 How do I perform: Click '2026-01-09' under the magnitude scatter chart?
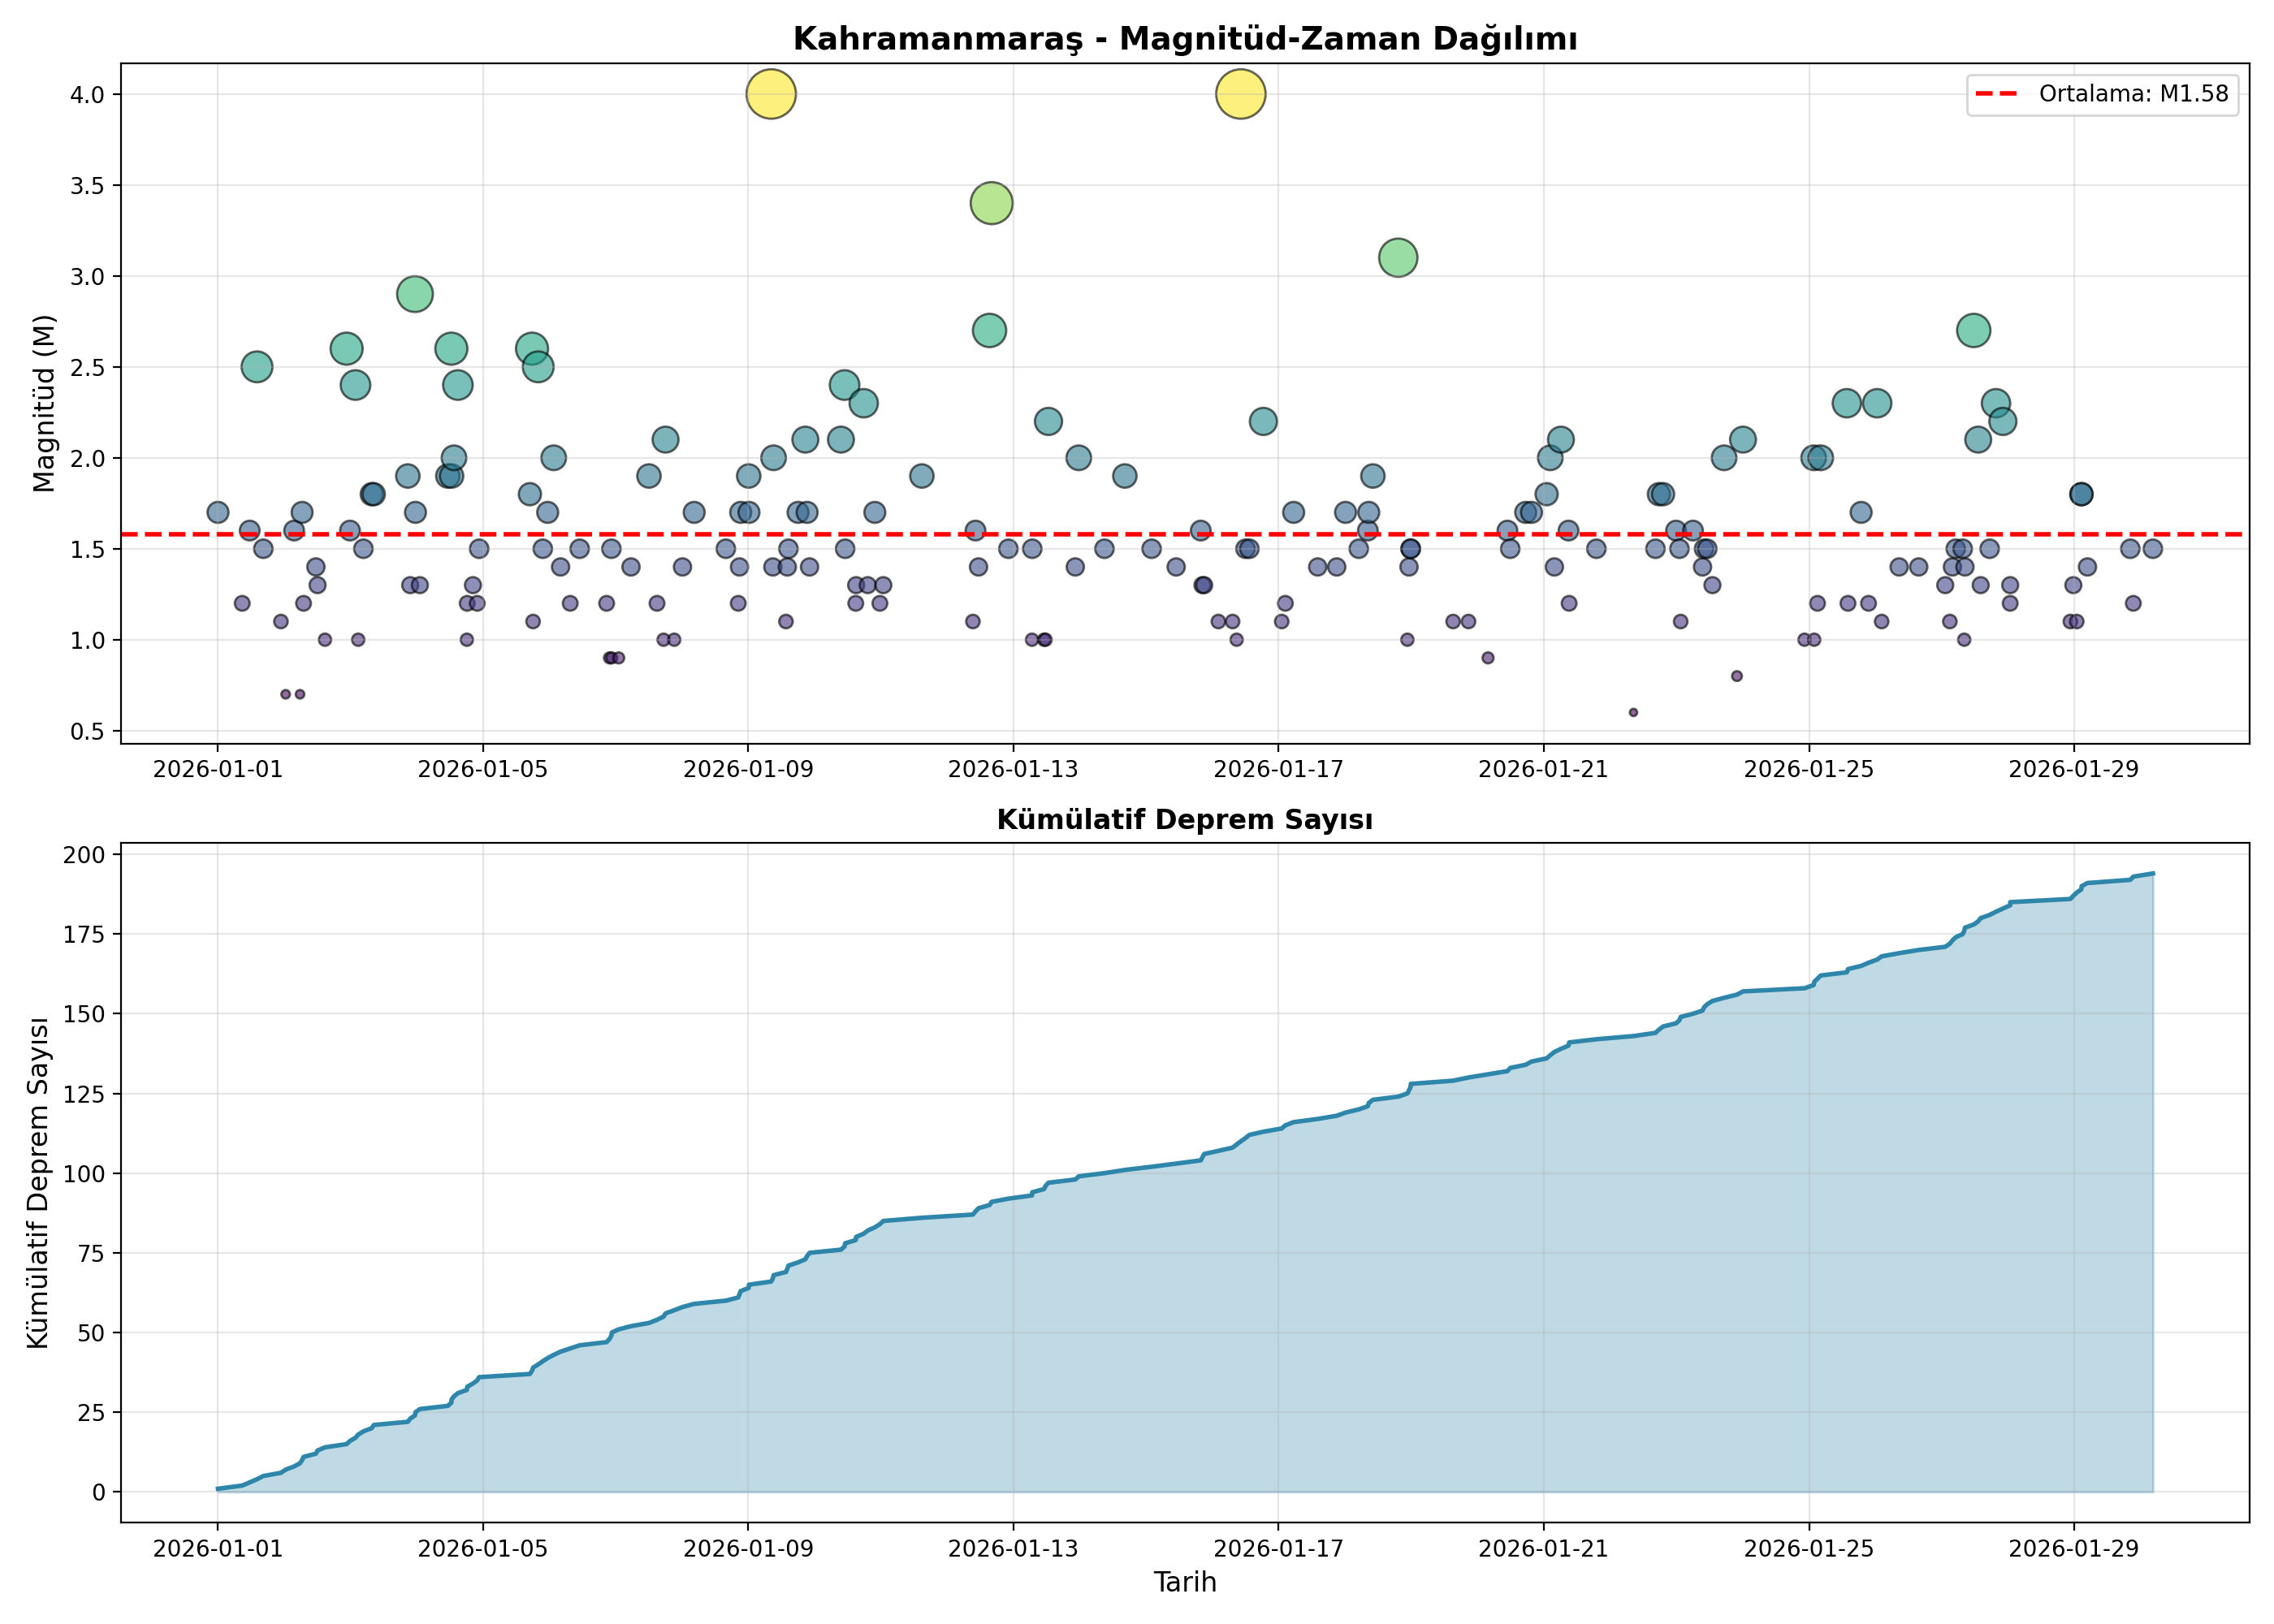point(748,769)
